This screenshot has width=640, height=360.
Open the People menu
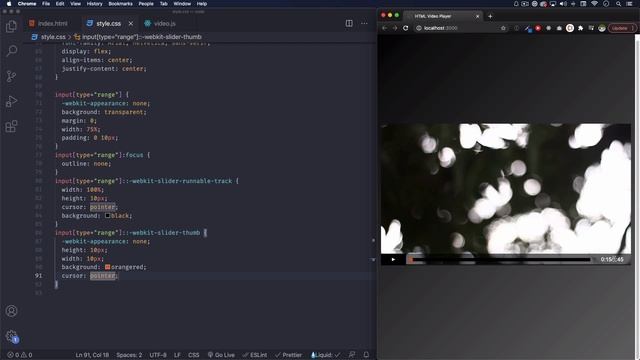[x=146, y=4]
